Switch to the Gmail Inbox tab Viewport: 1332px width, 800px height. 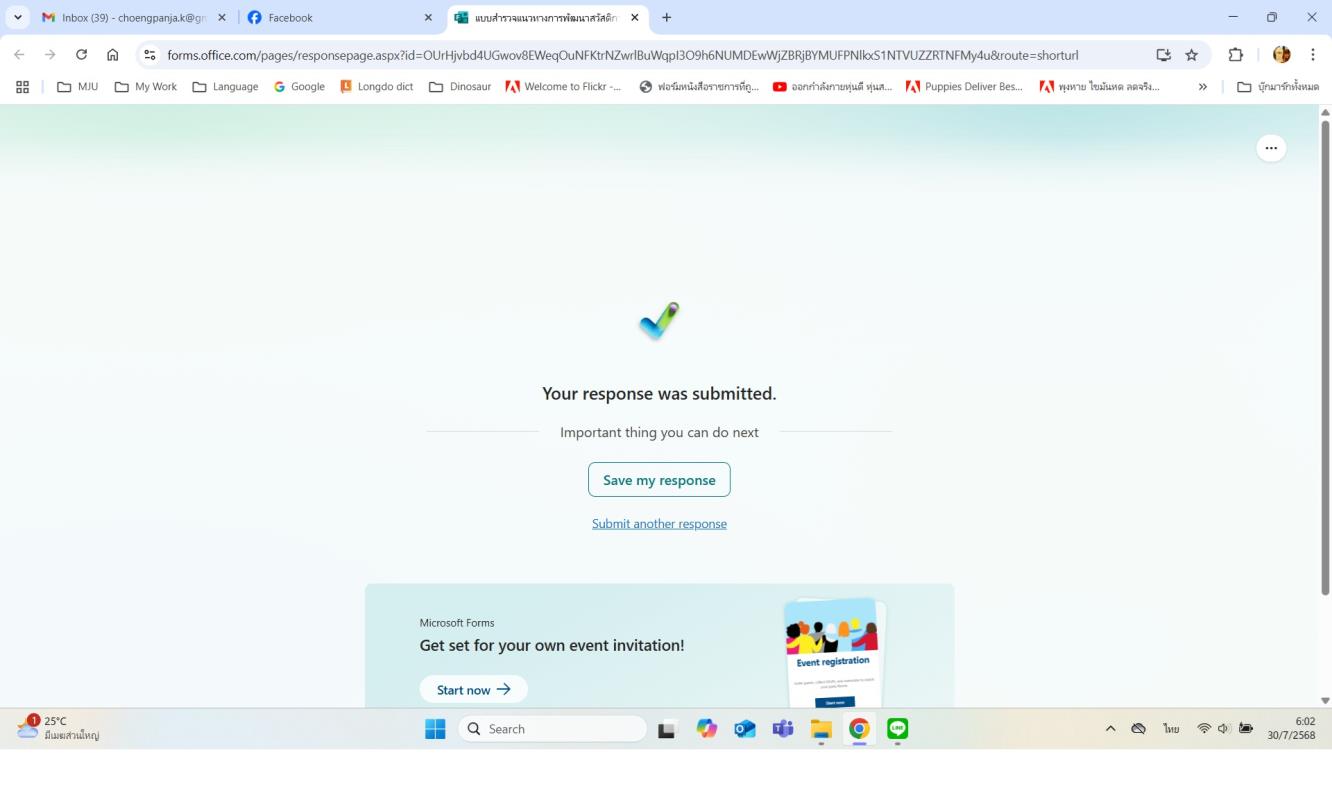pos(130,17)
